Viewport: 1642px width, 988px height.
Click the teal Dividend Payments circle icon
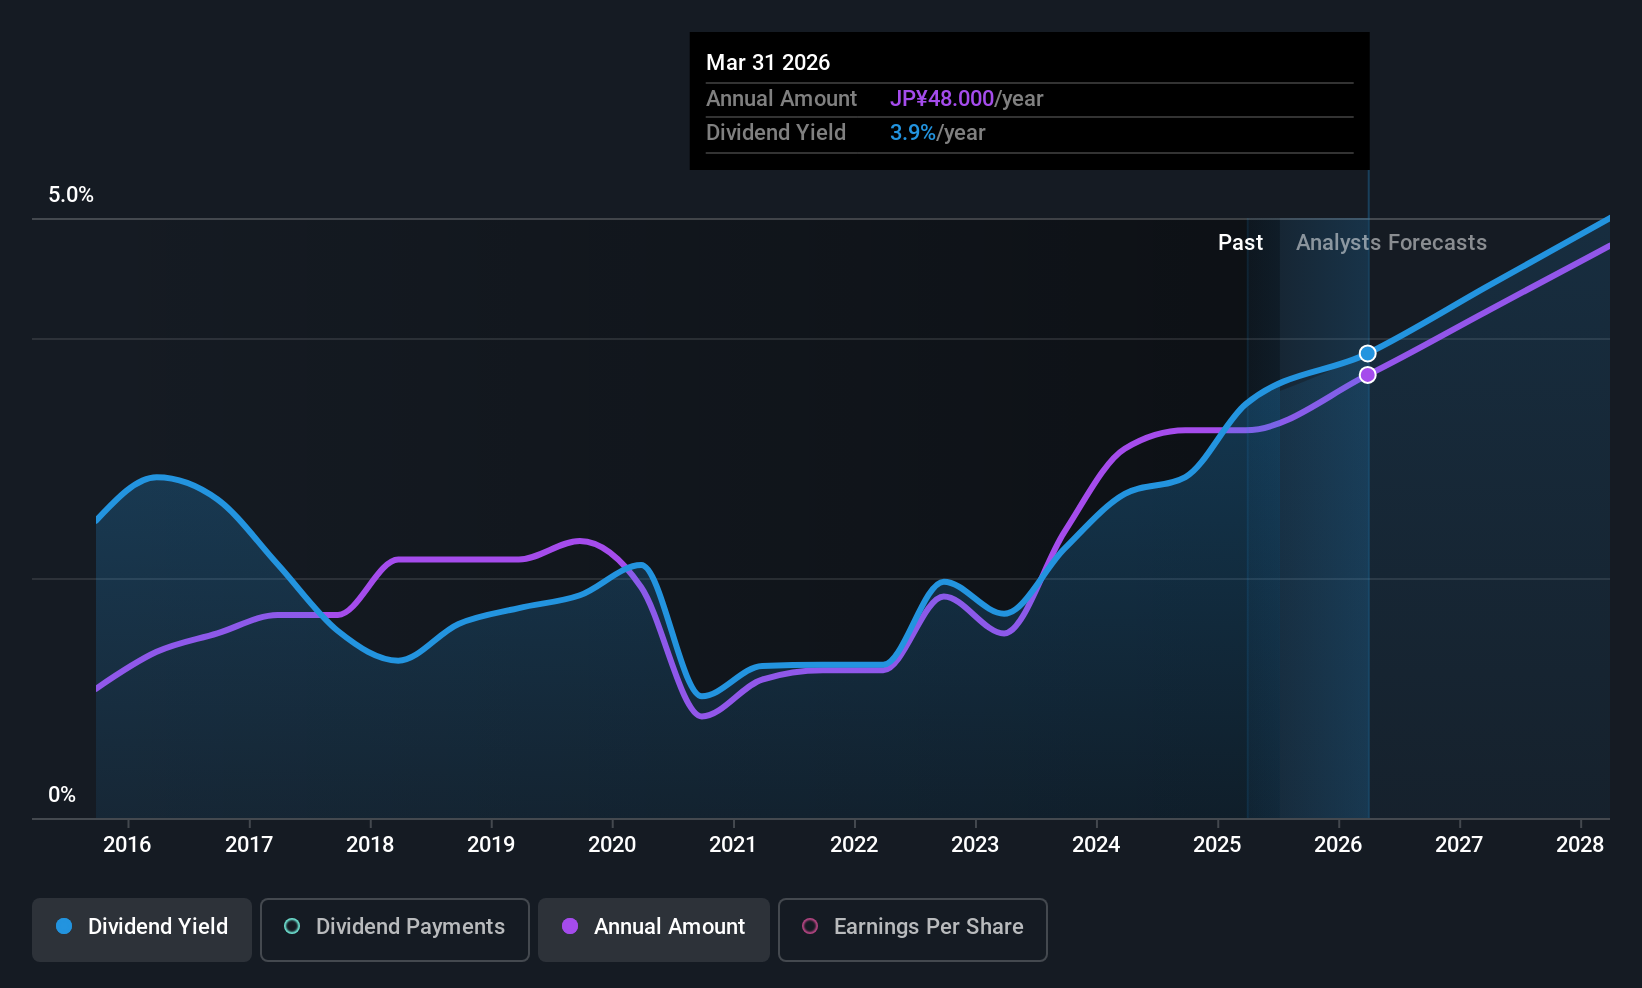(292, 926)
